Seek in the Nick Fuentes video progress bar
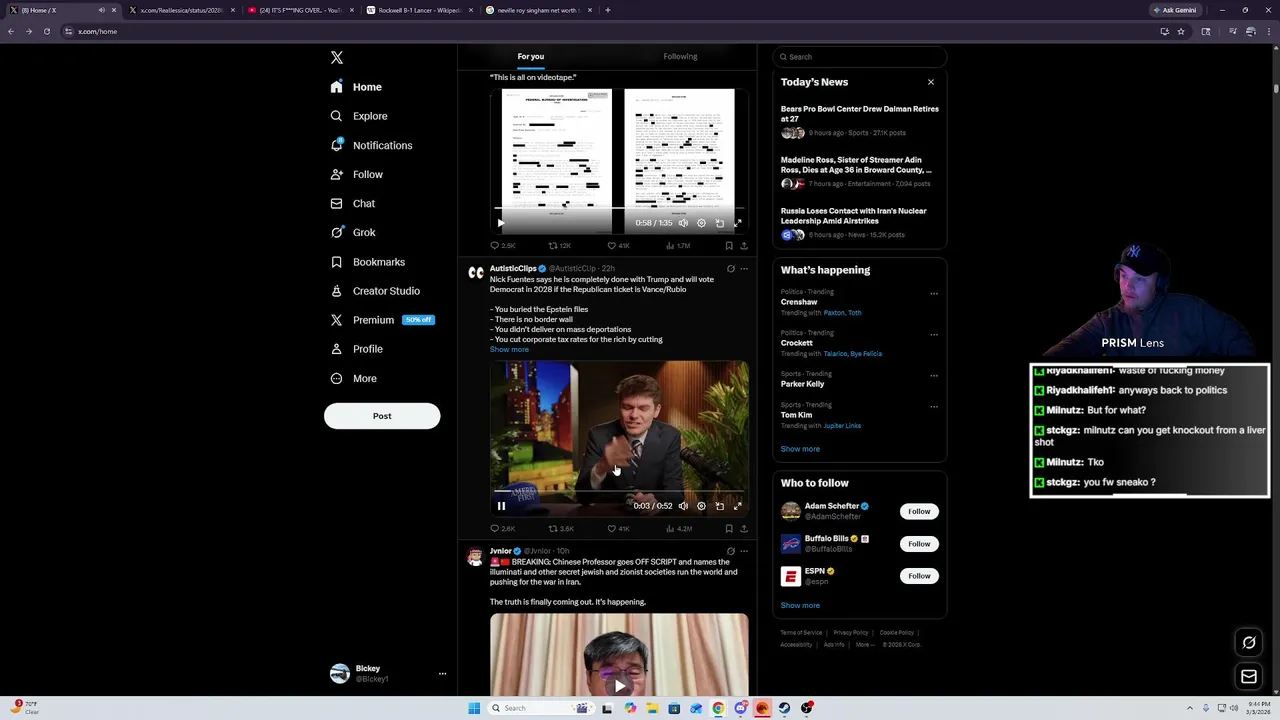This screenshot has height=720, width=1280. point(619,493)
